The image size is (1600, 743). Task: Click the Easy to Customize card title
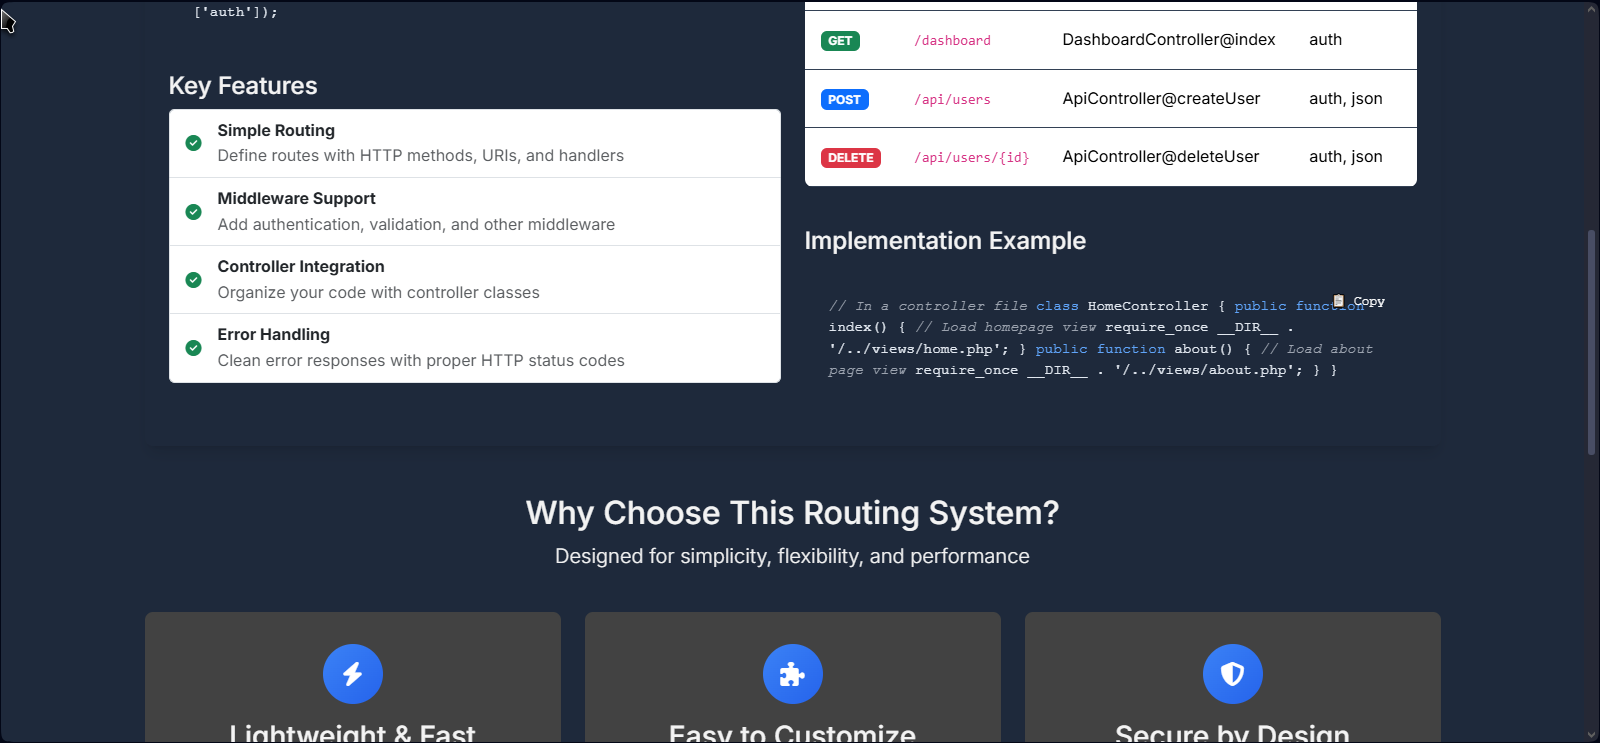click(x=792, y=734)
